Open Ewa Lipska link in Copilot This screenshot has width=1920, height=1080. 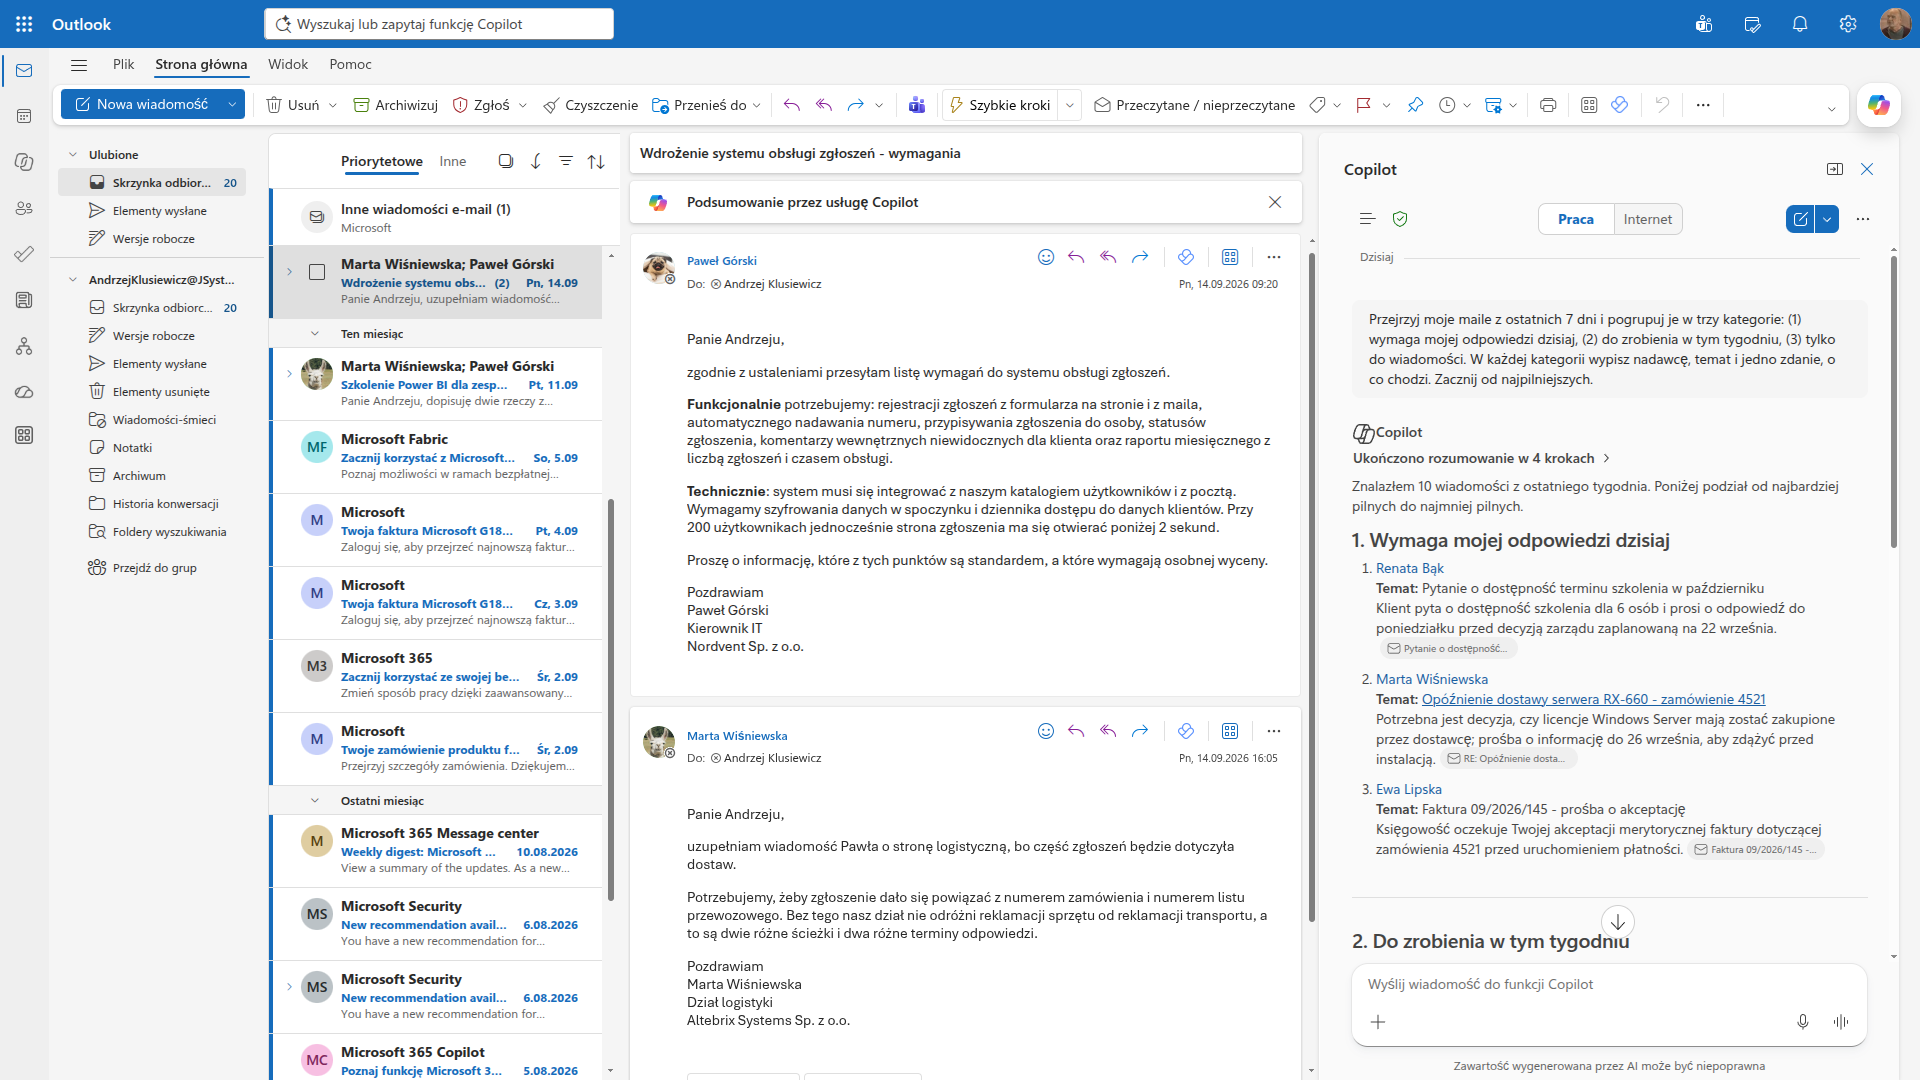[x=1409, y=789]
